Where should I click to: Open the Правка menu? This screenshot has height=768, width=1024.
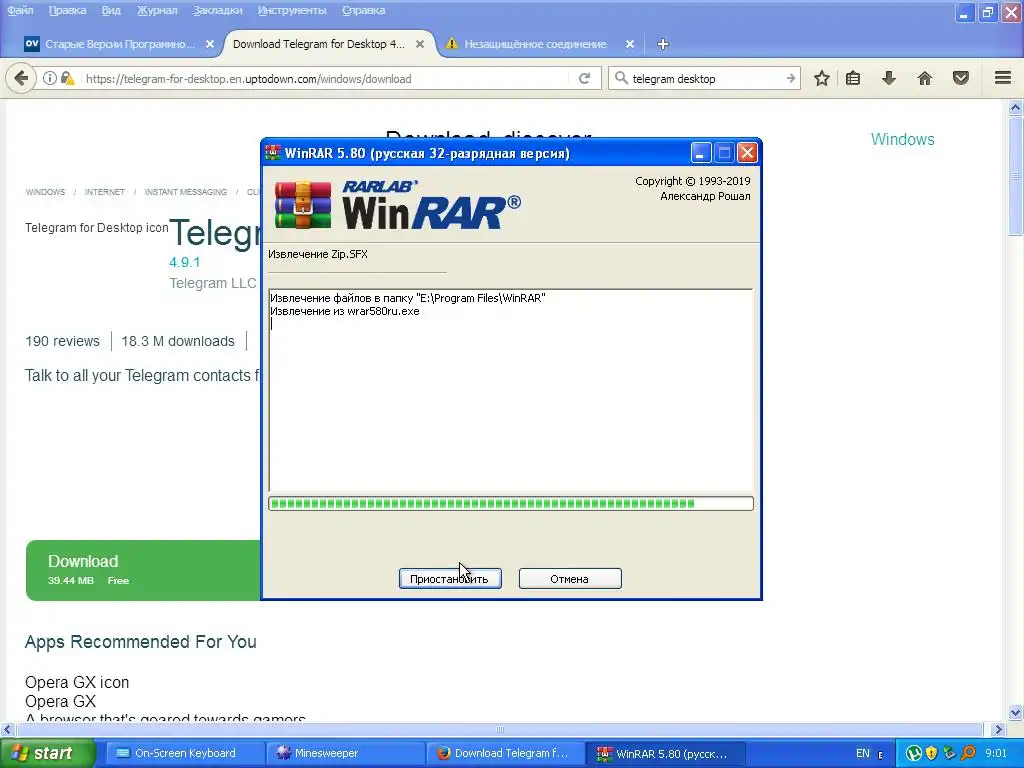[x=67, y=10]
